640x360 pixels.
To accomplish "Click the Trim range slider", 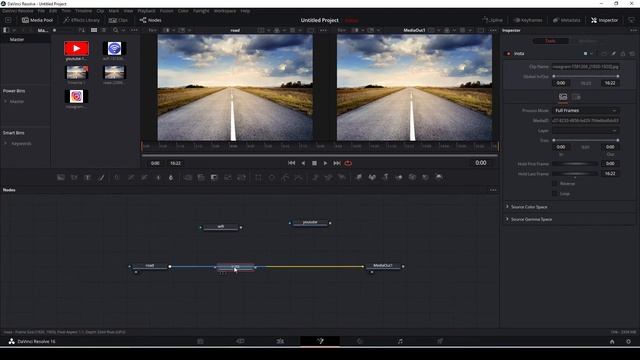I will (586, 140).
